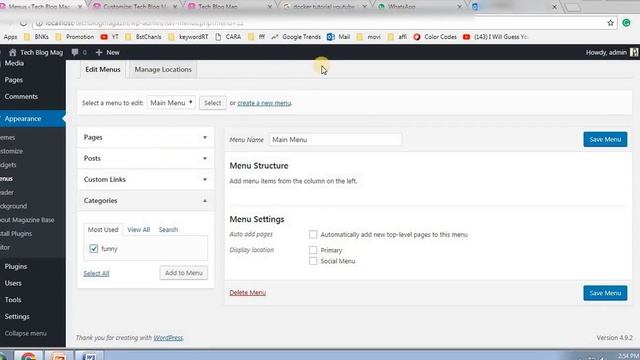Expand the Posts panel
Viewport: 640px width, 360px height.
tap(145, 158)
